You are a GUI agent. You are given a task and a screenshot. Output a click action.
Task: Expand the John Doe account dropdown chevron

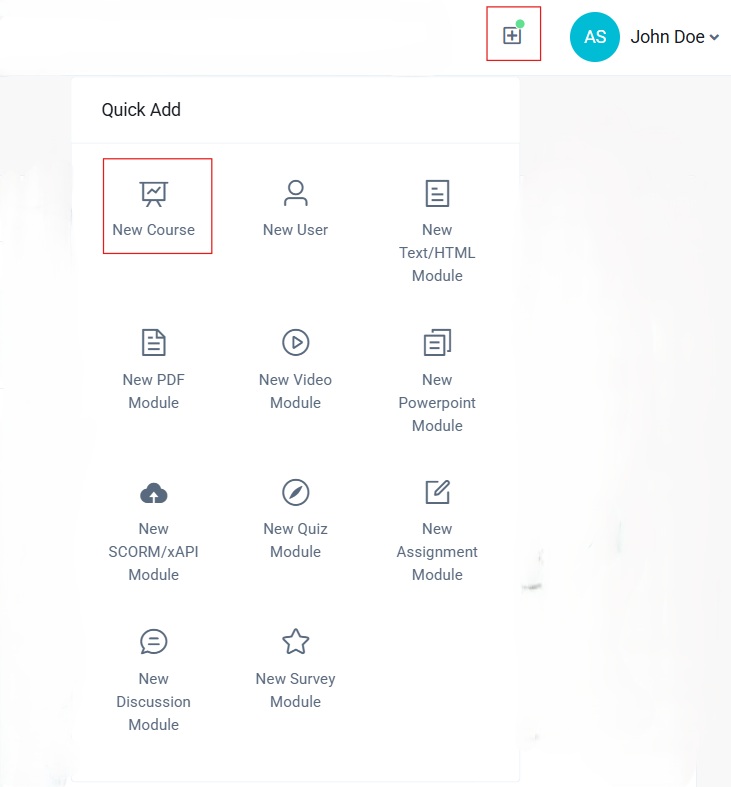(714, 37)
